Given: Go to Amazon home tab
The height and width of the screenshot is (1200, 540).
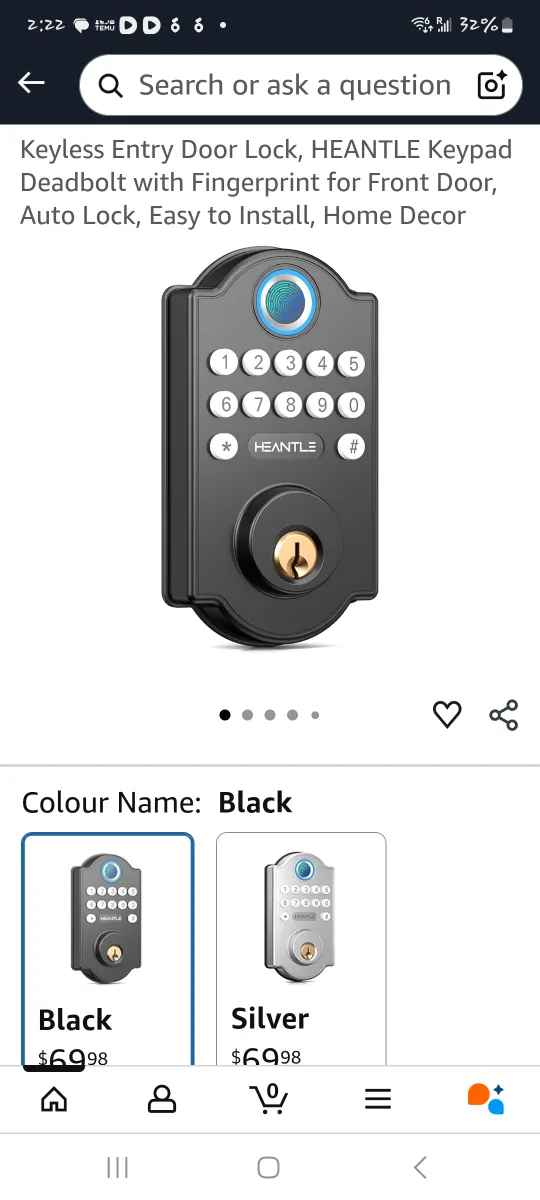Looking at the screenshot, I should click(x=54, y=1099).
